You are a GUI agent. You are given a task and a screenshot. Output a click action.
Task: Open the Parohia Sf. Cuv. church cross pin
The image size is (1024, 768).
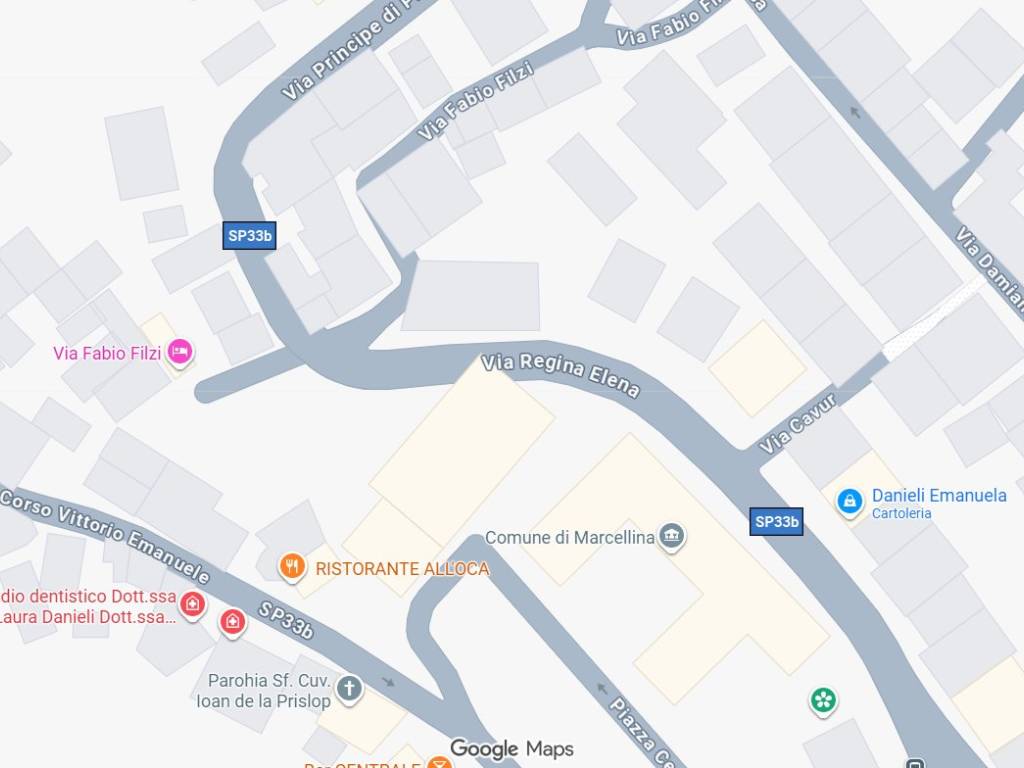(349, 689)
